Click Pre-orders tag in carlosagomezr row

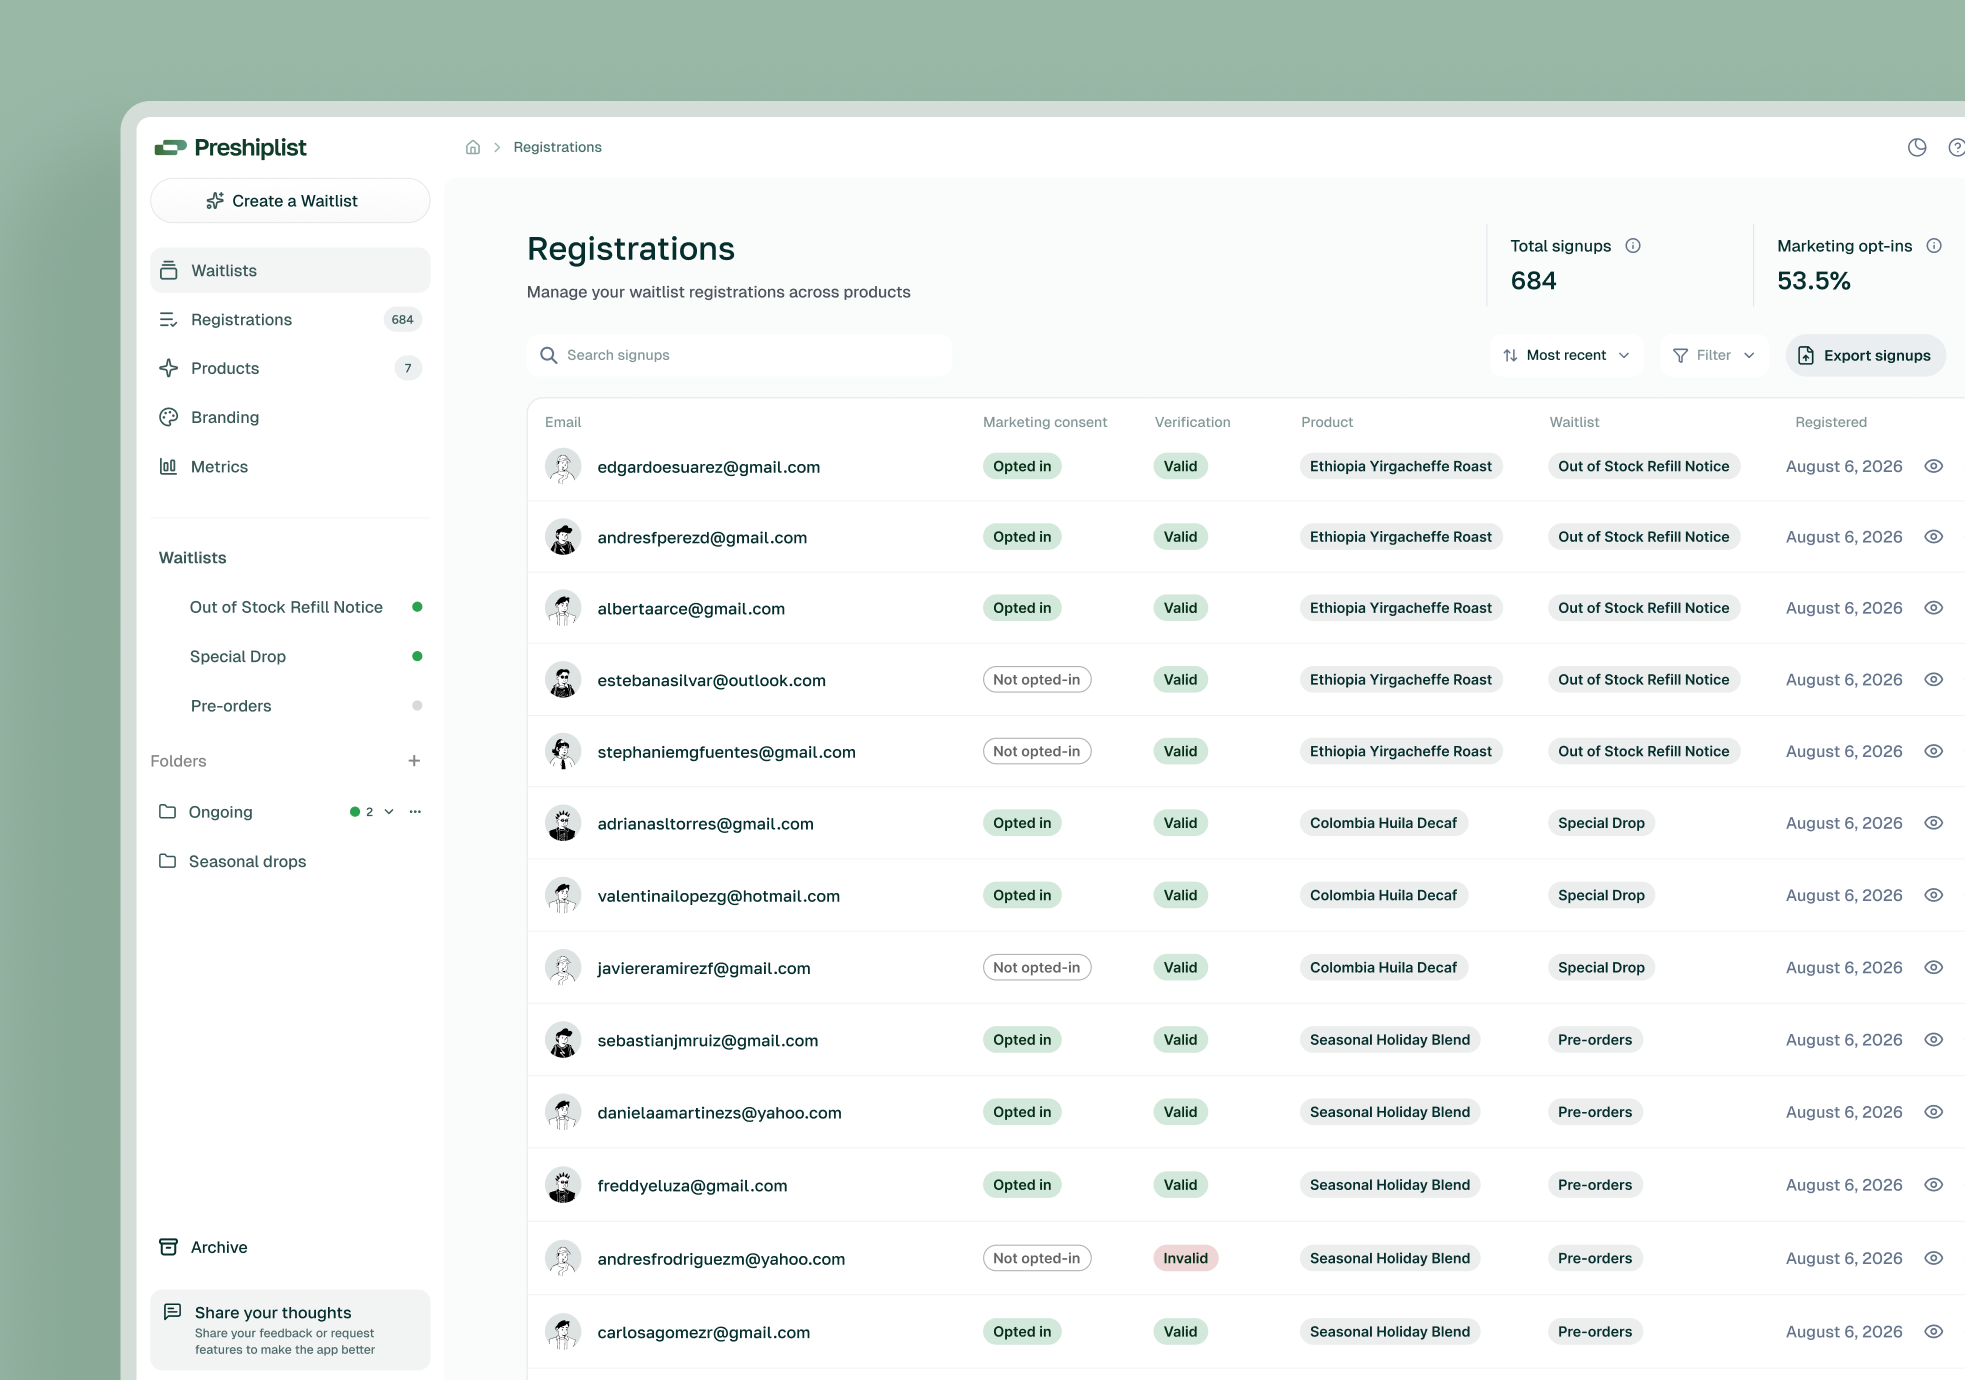click(x=1595, y=1332)
